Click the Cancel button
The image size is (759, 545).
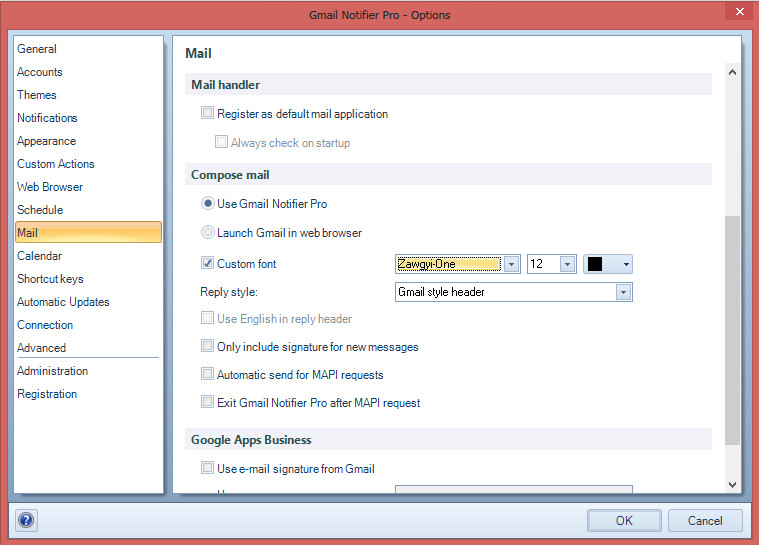(x=705, y=521)
